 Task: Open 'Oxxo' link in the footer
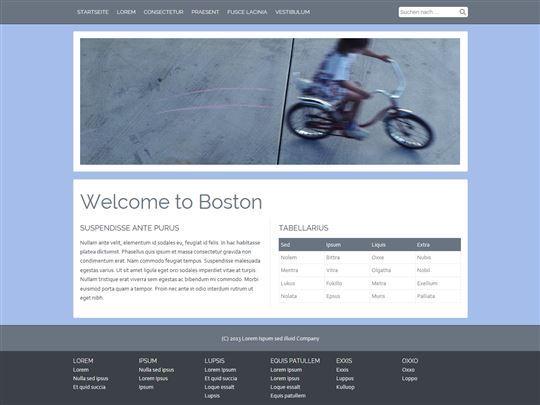coord(408,370)
